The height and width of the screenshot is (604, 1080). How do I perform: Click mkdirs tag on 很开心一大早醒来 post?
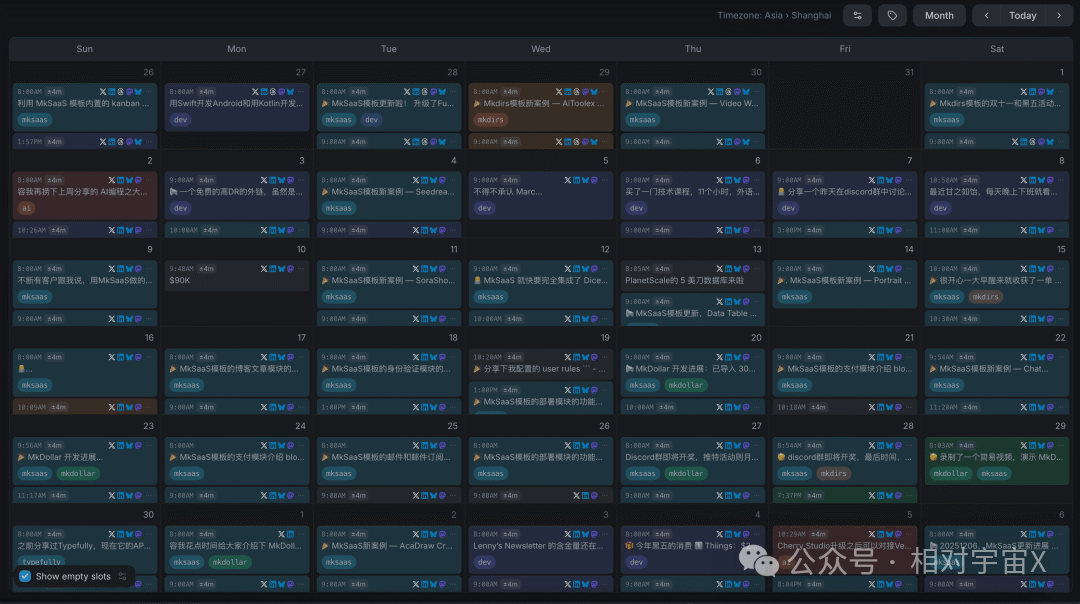(x=985, y=297)
